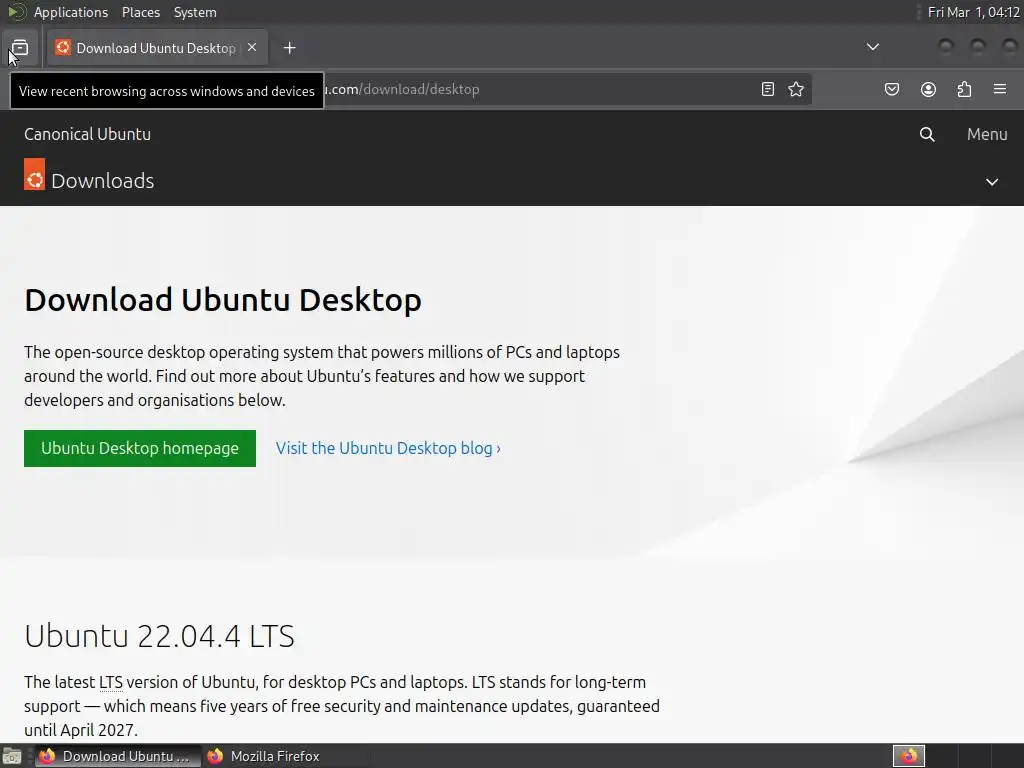
Task: Open the System menu
Action: [195, 12]
